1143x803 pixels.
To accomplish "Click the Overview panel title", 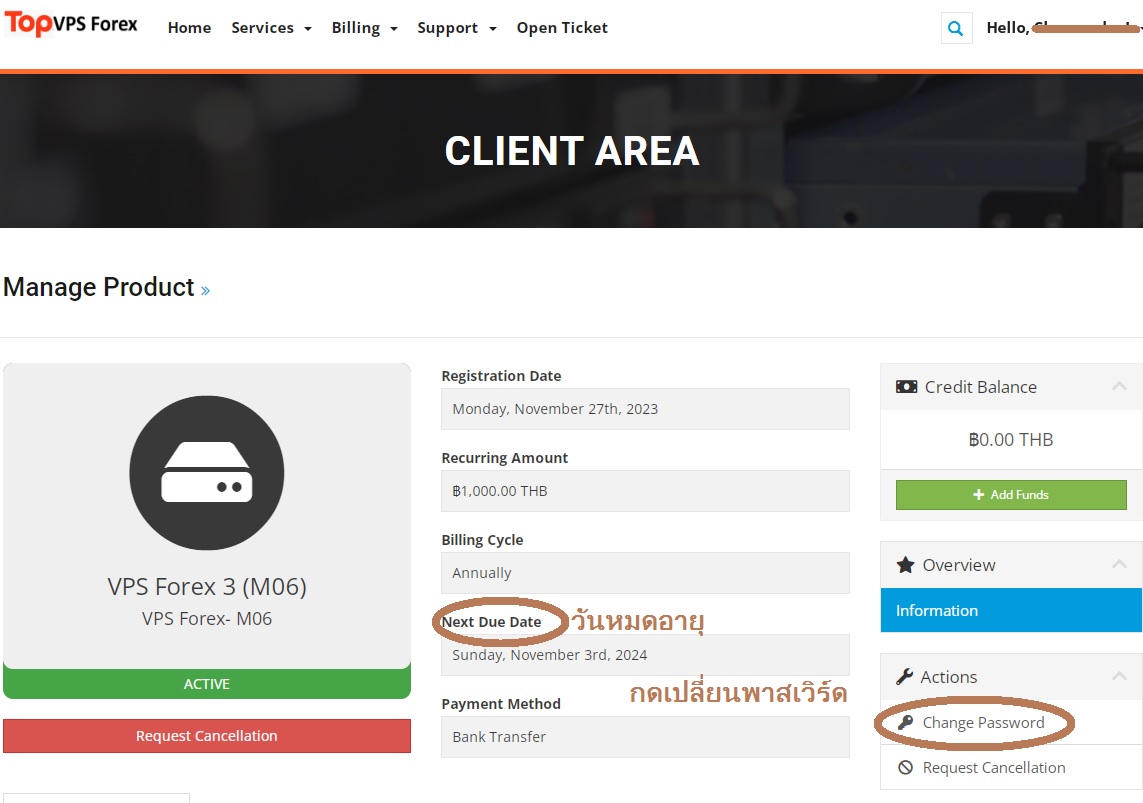I will click(959, 565).
